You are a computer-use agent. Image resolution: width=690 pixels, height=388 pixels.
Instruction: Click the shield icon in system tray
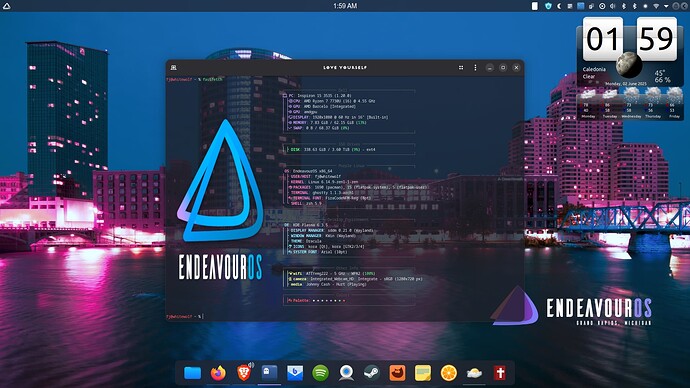coord(548,6)
